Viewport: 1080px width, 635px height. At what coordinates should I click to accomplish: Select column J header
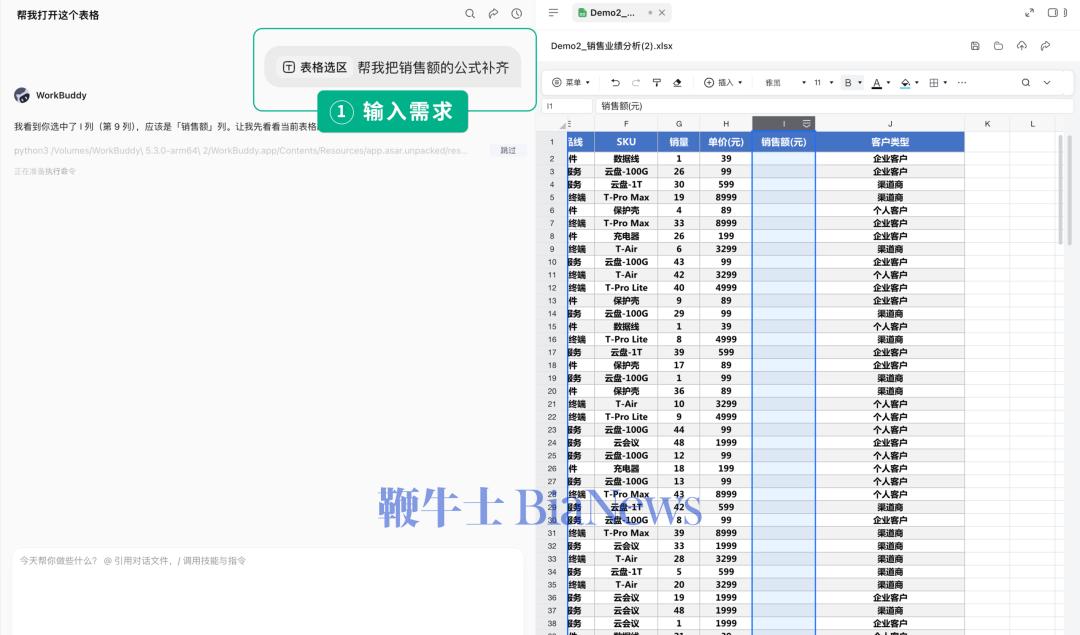(890, 124)
